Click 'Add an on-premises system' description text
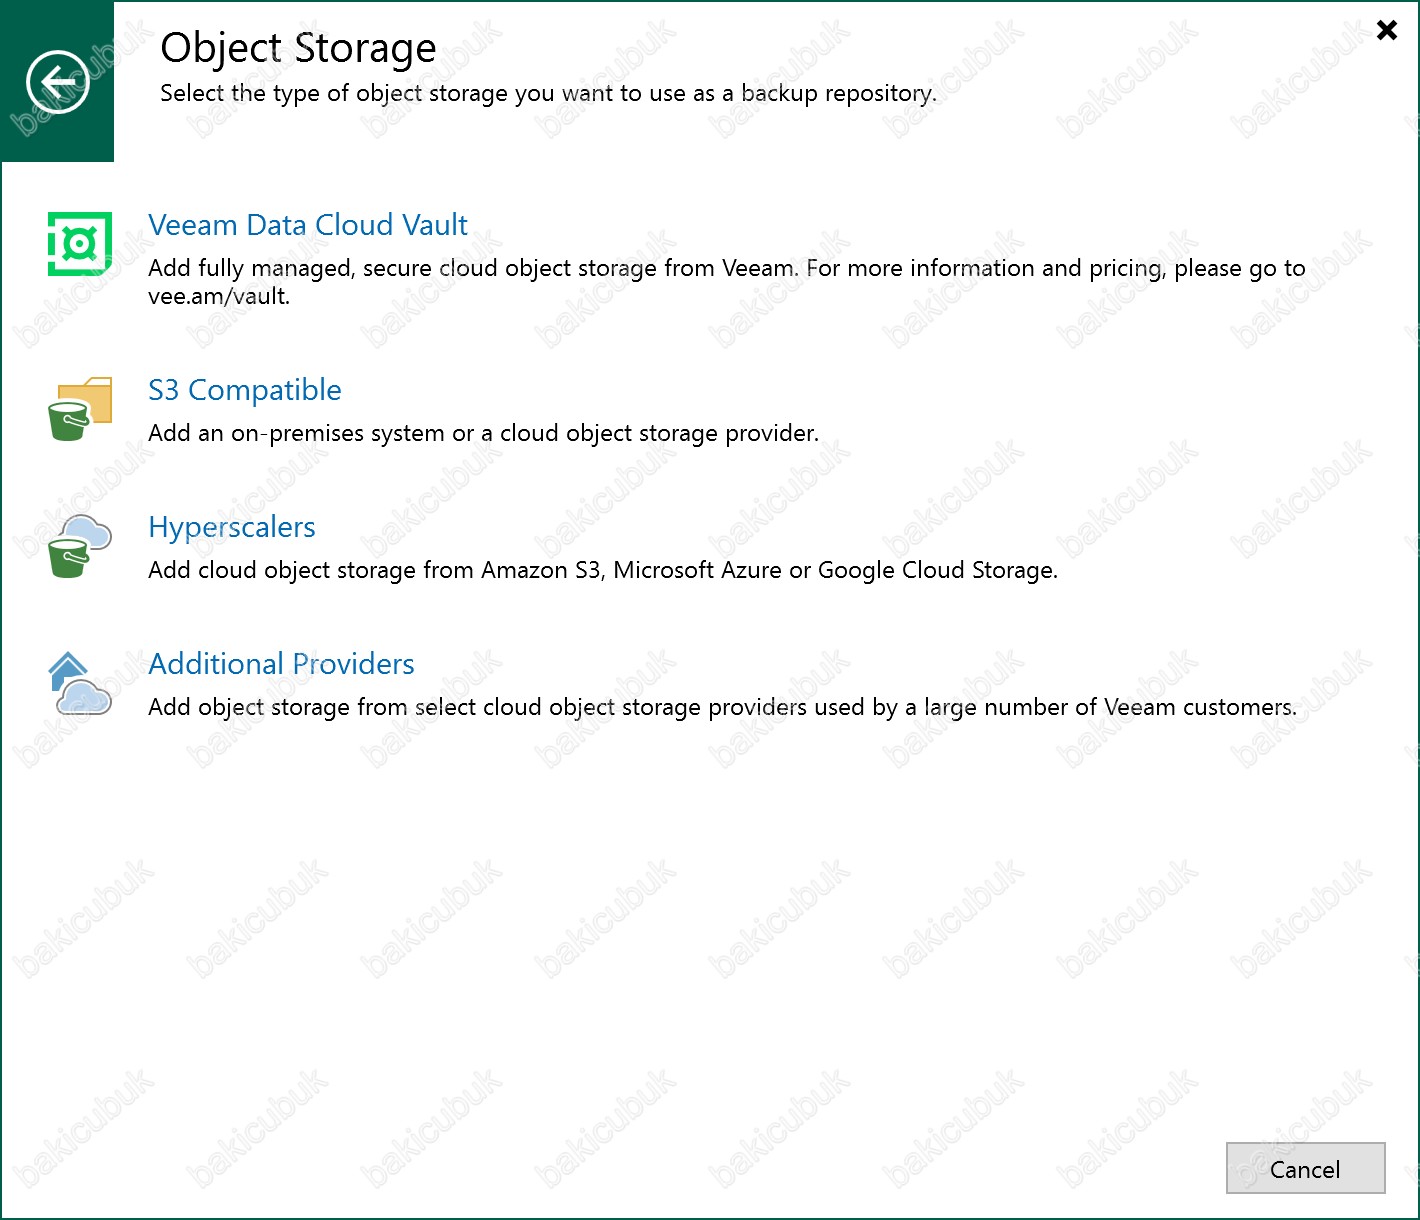Screen dimensions: 1420x1220 483,433
